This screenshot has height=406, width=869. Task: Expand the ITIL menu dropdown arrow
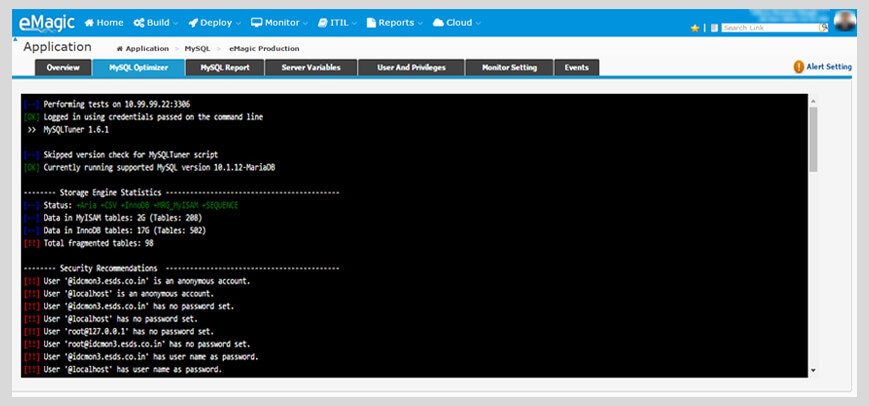[354, 23]
